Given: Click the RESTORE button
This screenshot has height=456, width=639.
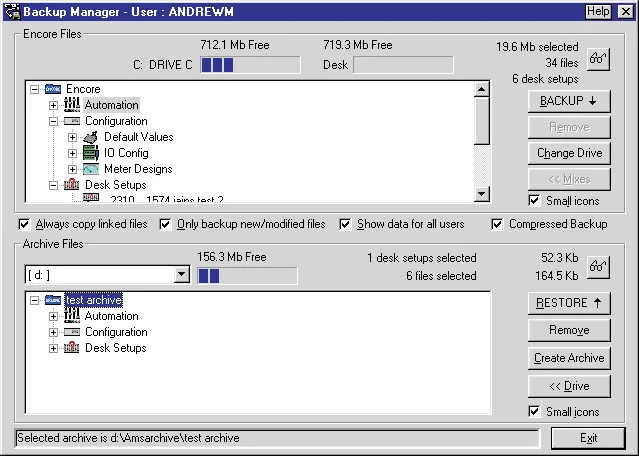Looking at the screenshot, I should click(x=569, y=303).
